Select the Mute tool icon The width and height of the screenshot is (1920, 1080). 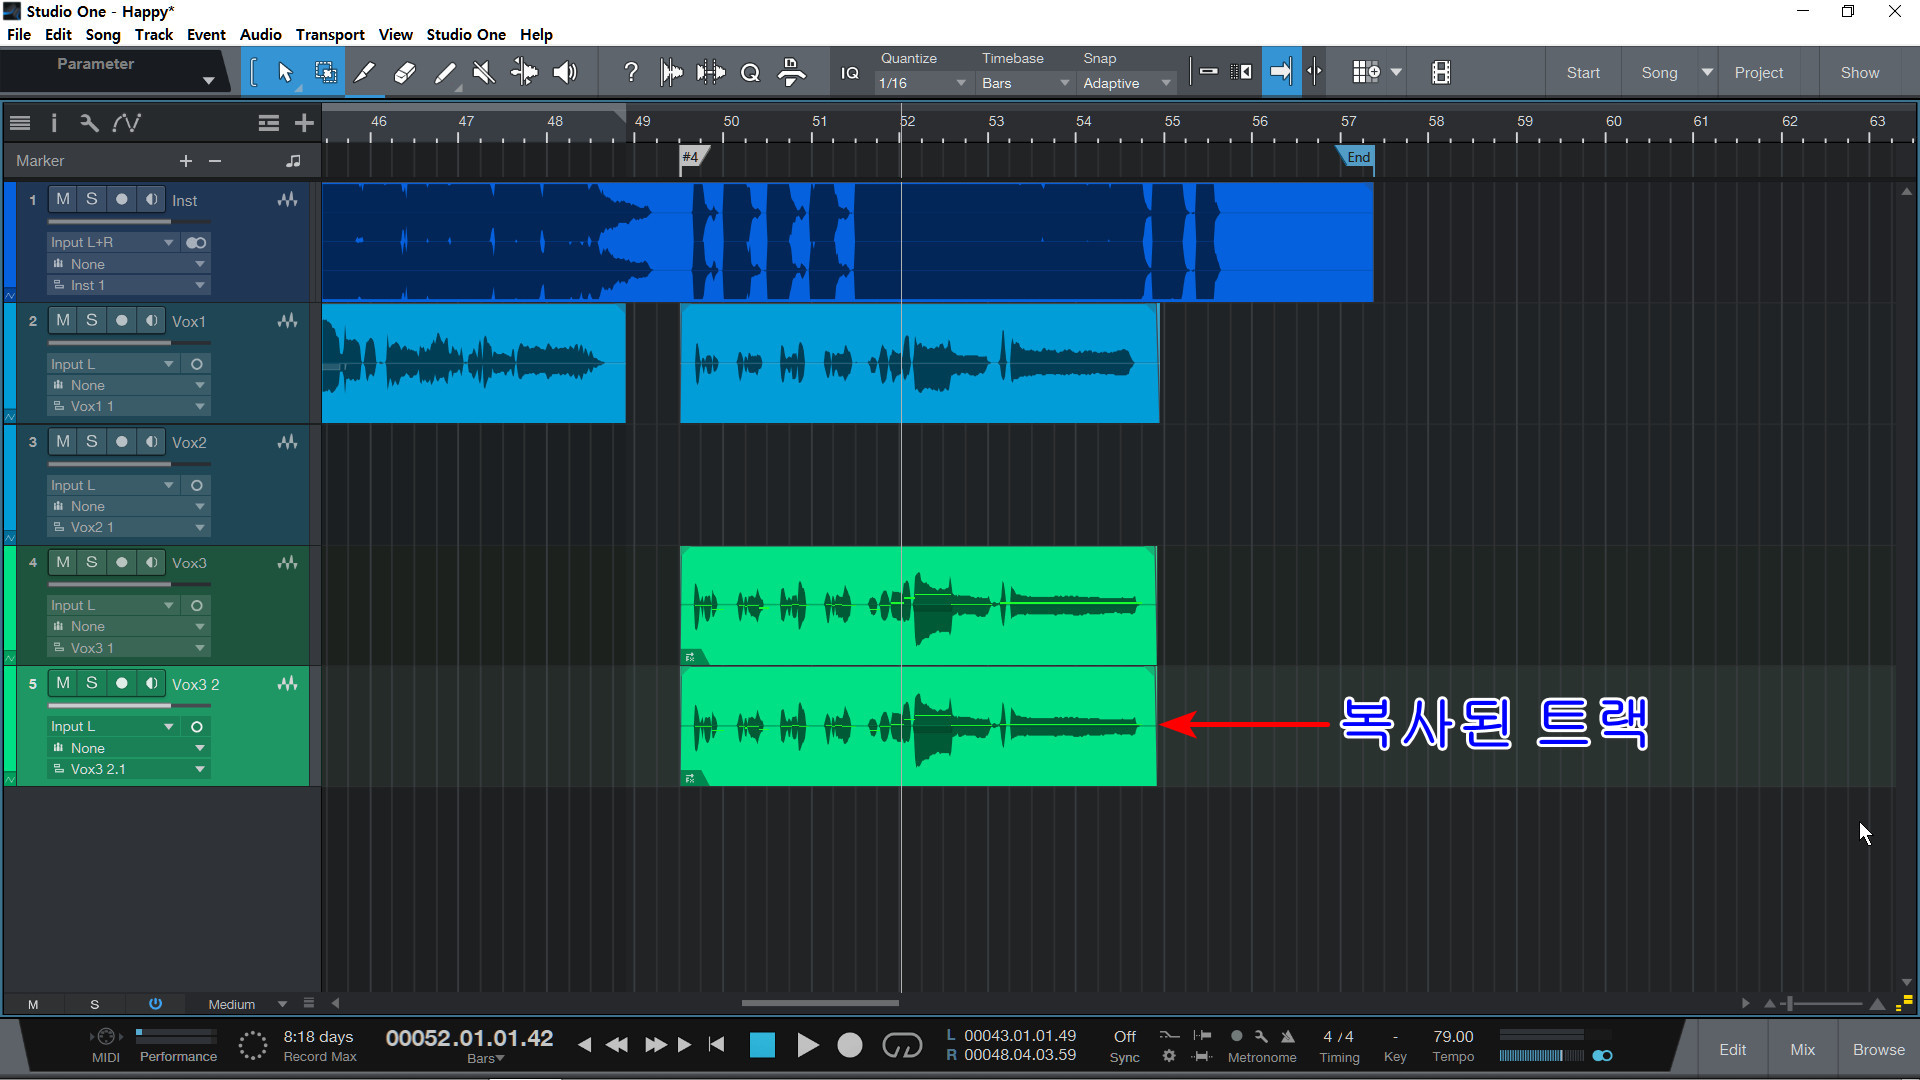484,72
